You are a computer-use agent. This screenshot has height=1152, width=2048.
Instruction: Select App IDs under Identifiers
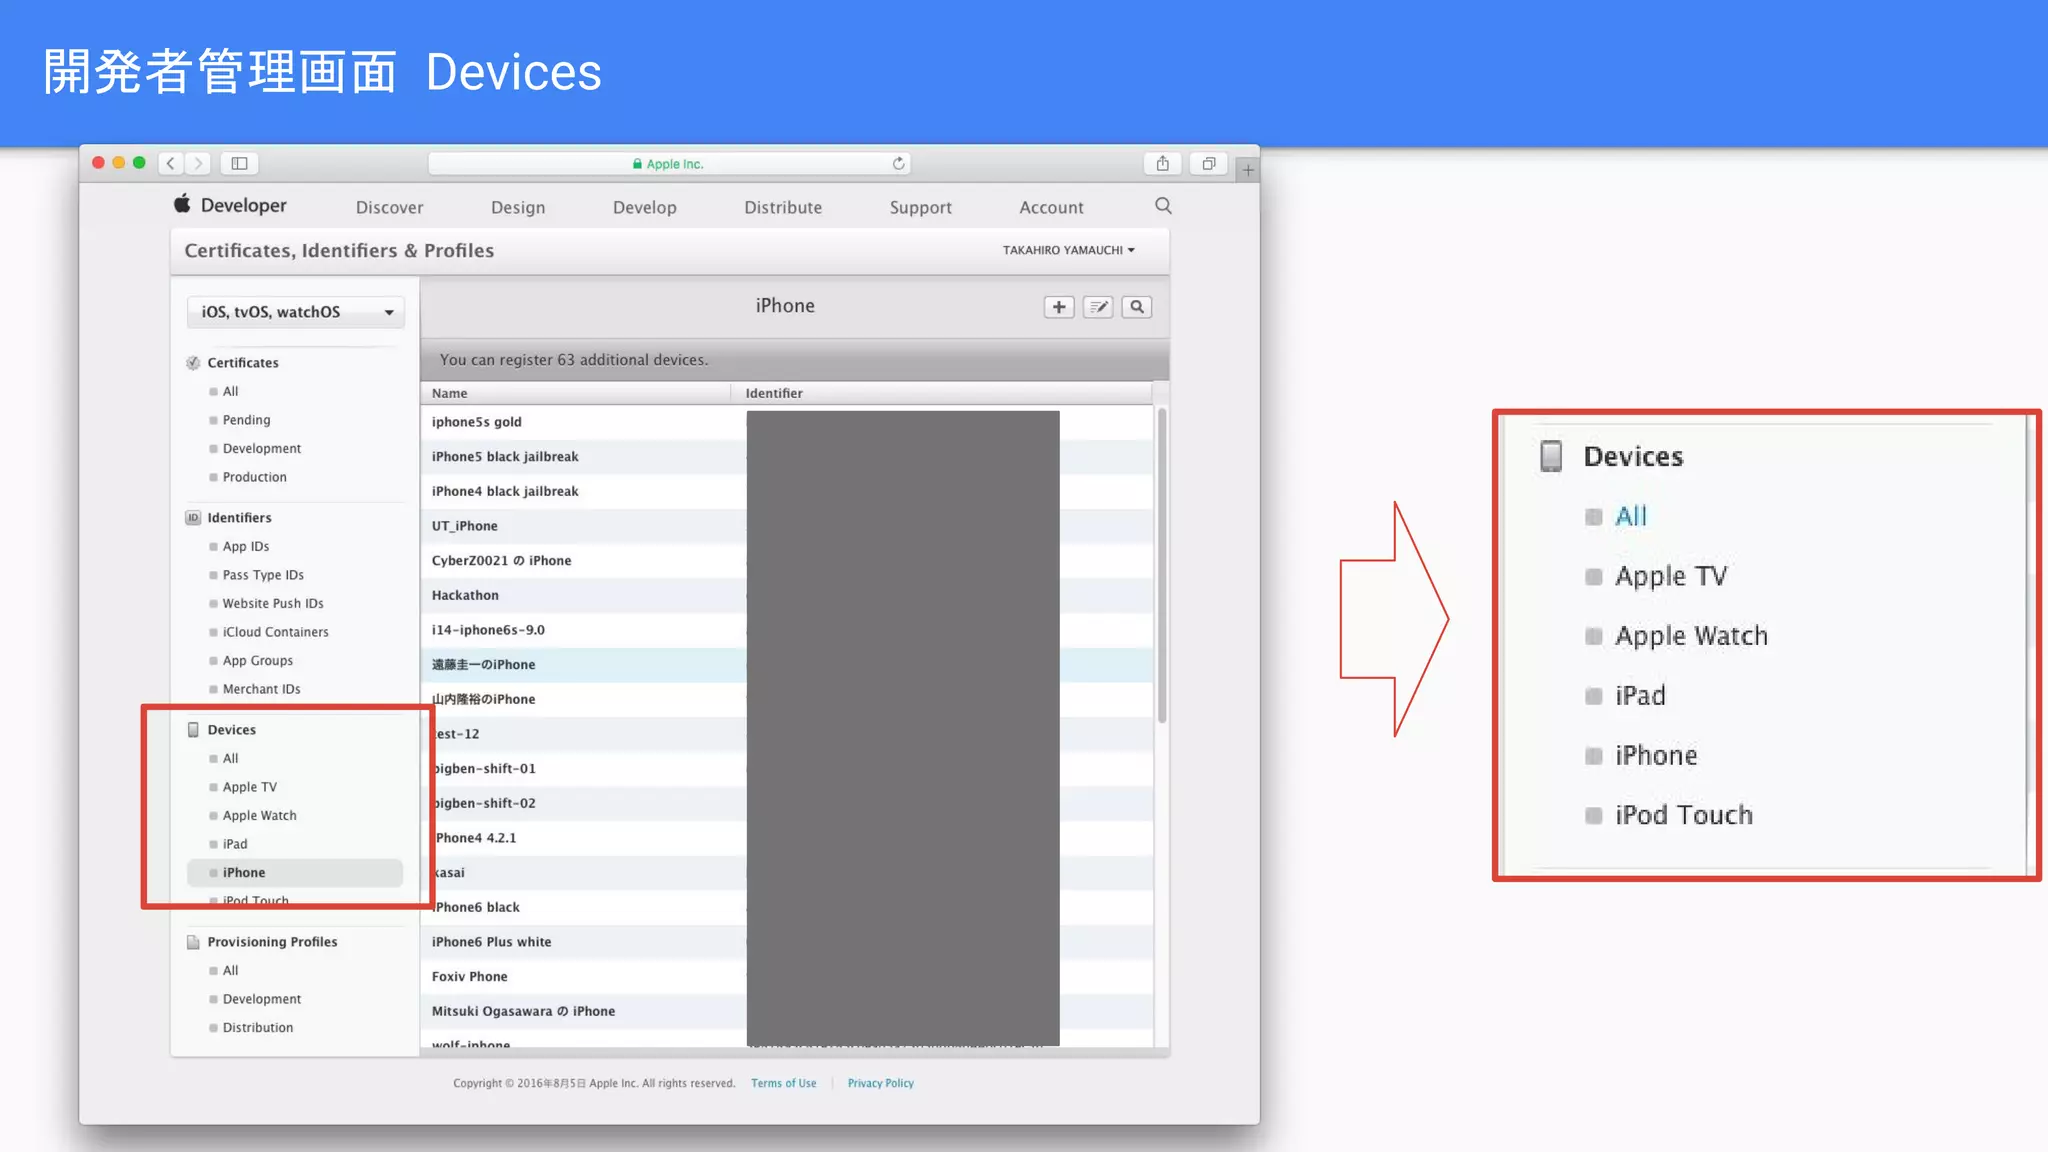[246, 546]
